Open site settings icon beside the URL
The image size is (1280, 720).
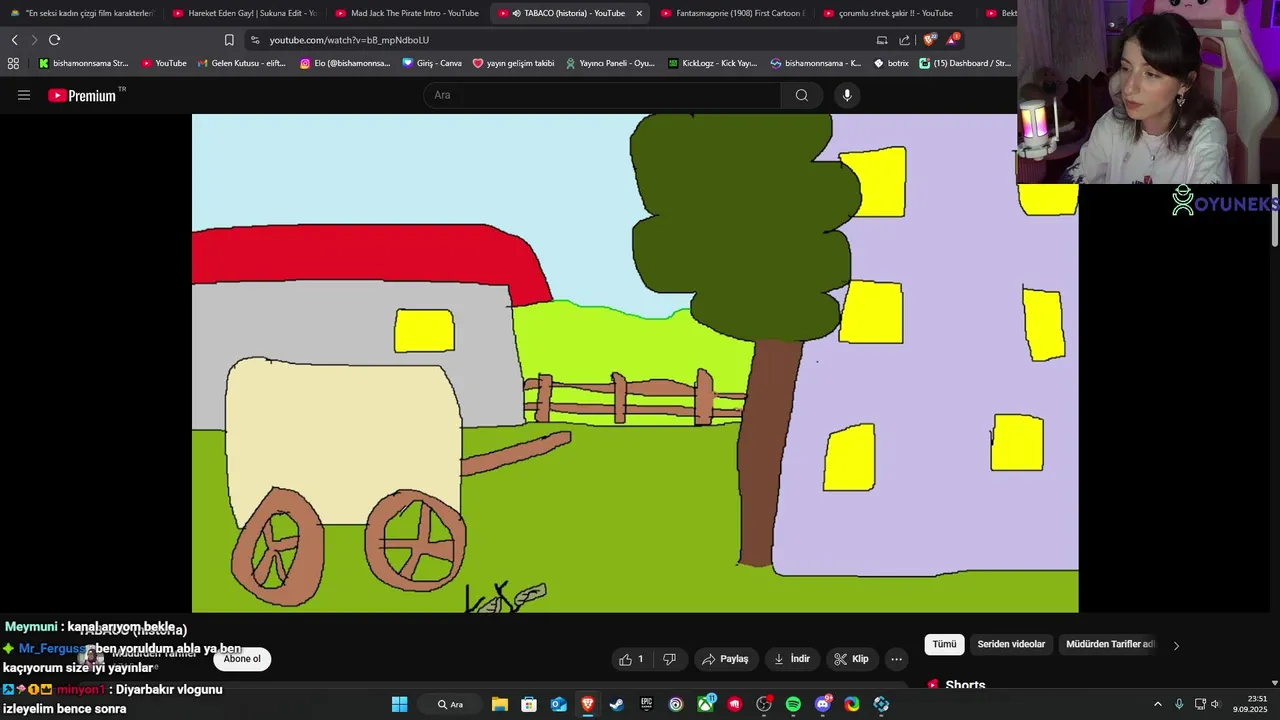(255, 40)
